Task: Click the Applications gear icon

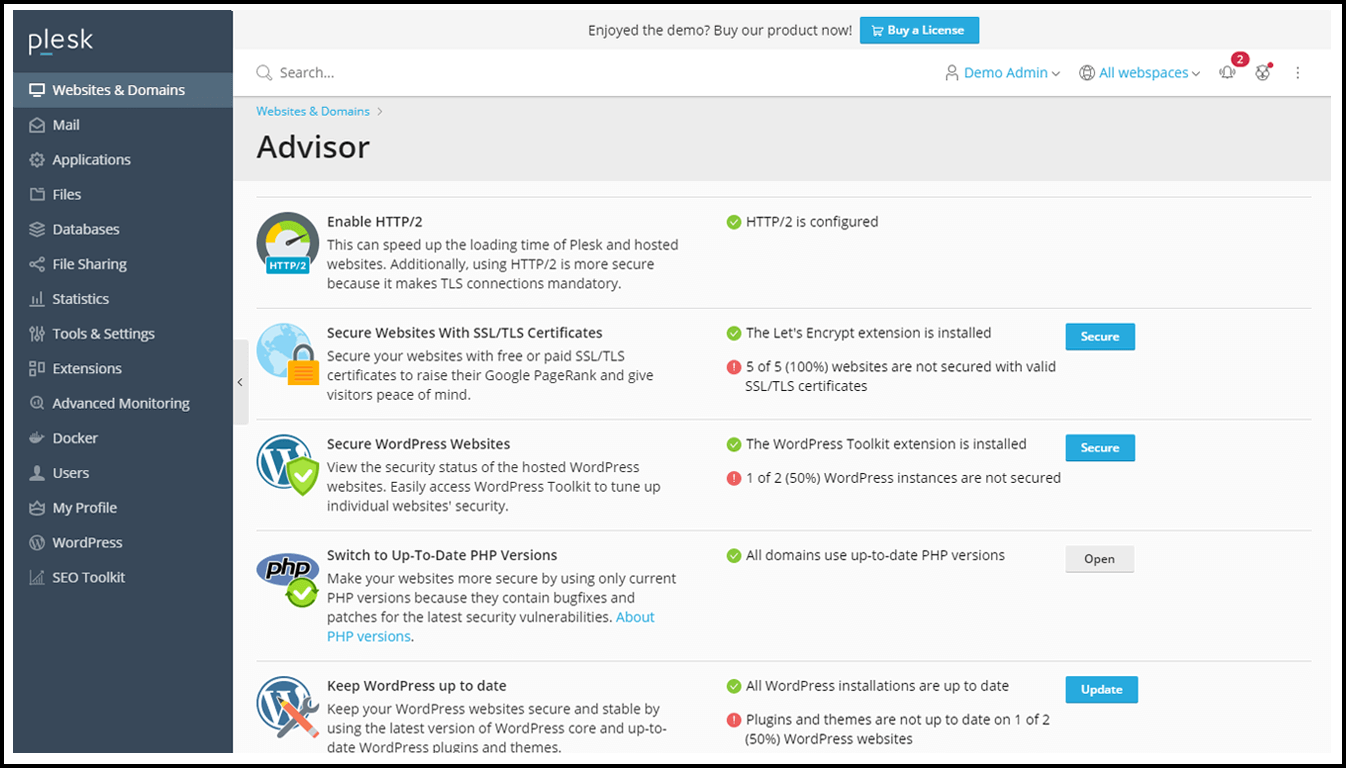Action: pos(37,160)
